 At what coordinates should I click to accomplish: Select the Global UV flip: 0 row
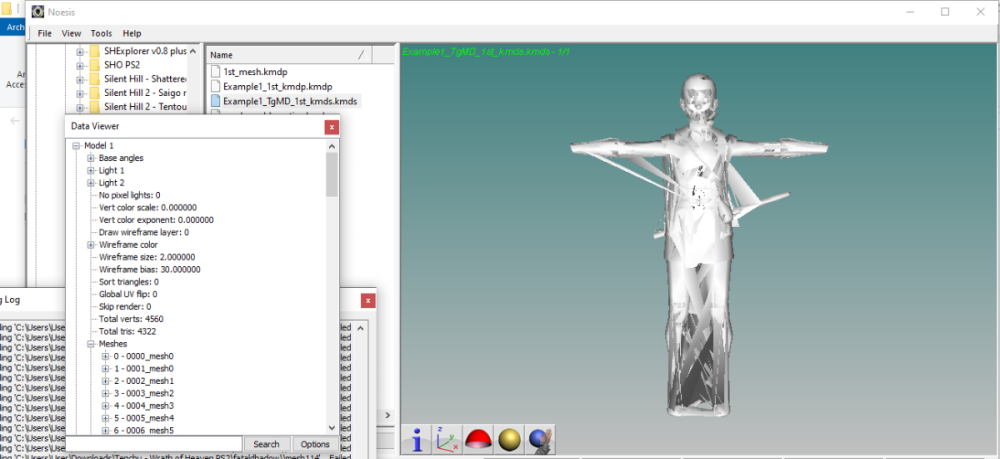128,295
